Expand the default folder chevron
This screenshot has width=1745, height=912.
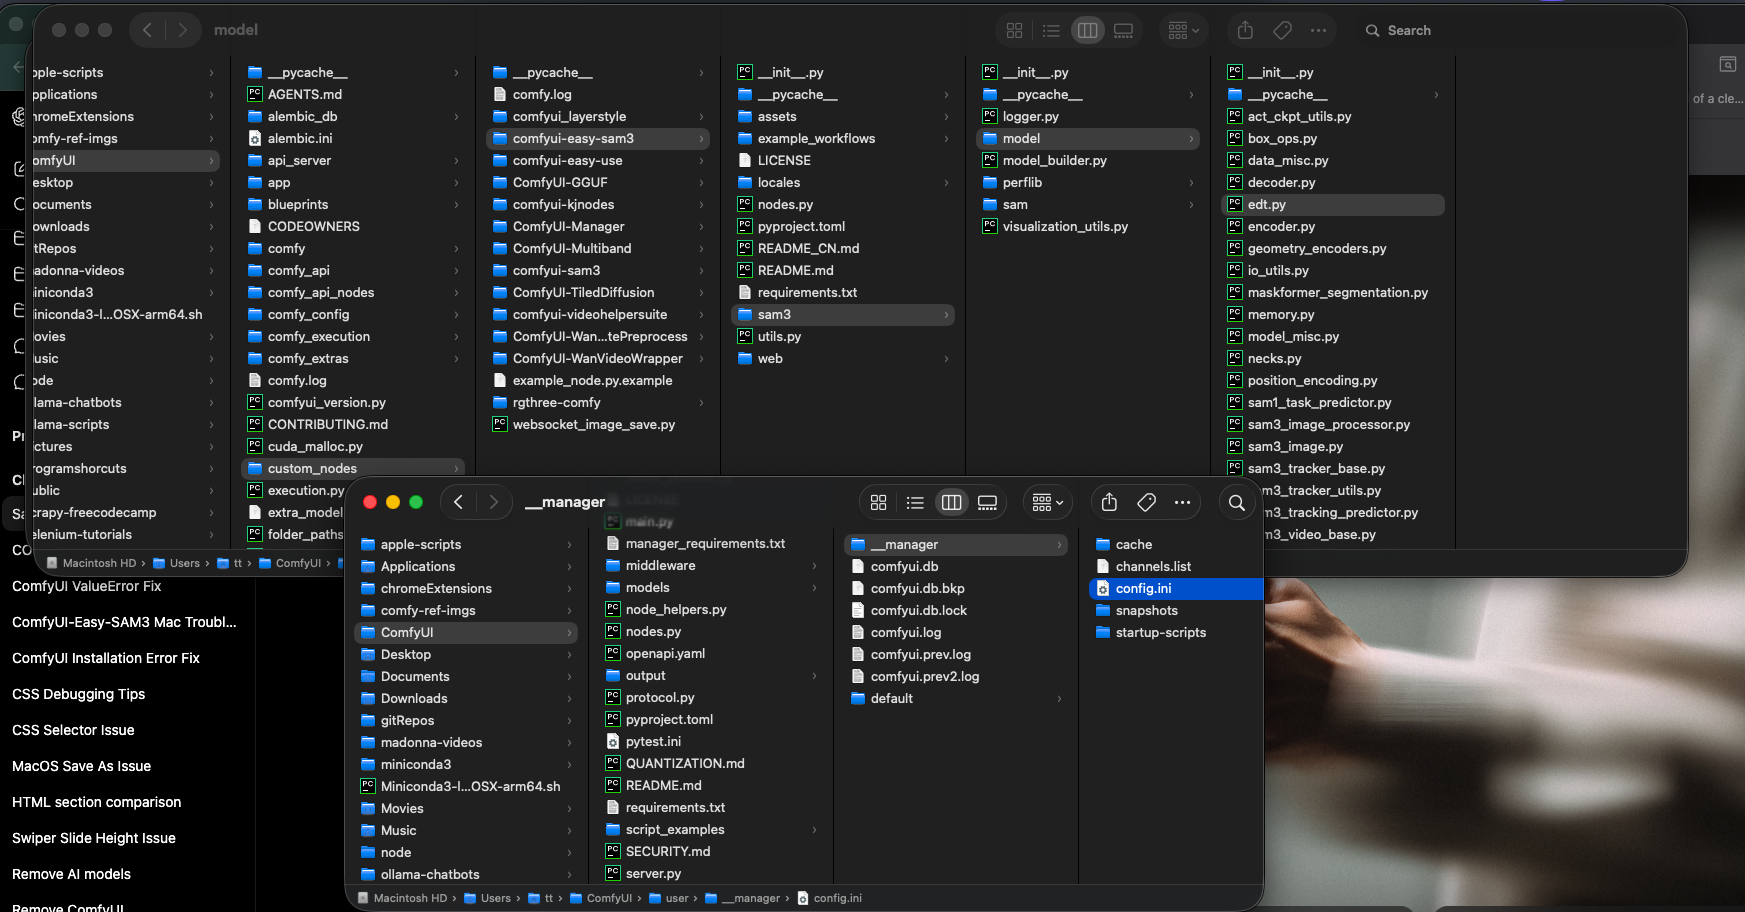pyautogui.click(x=1059, y=698)
